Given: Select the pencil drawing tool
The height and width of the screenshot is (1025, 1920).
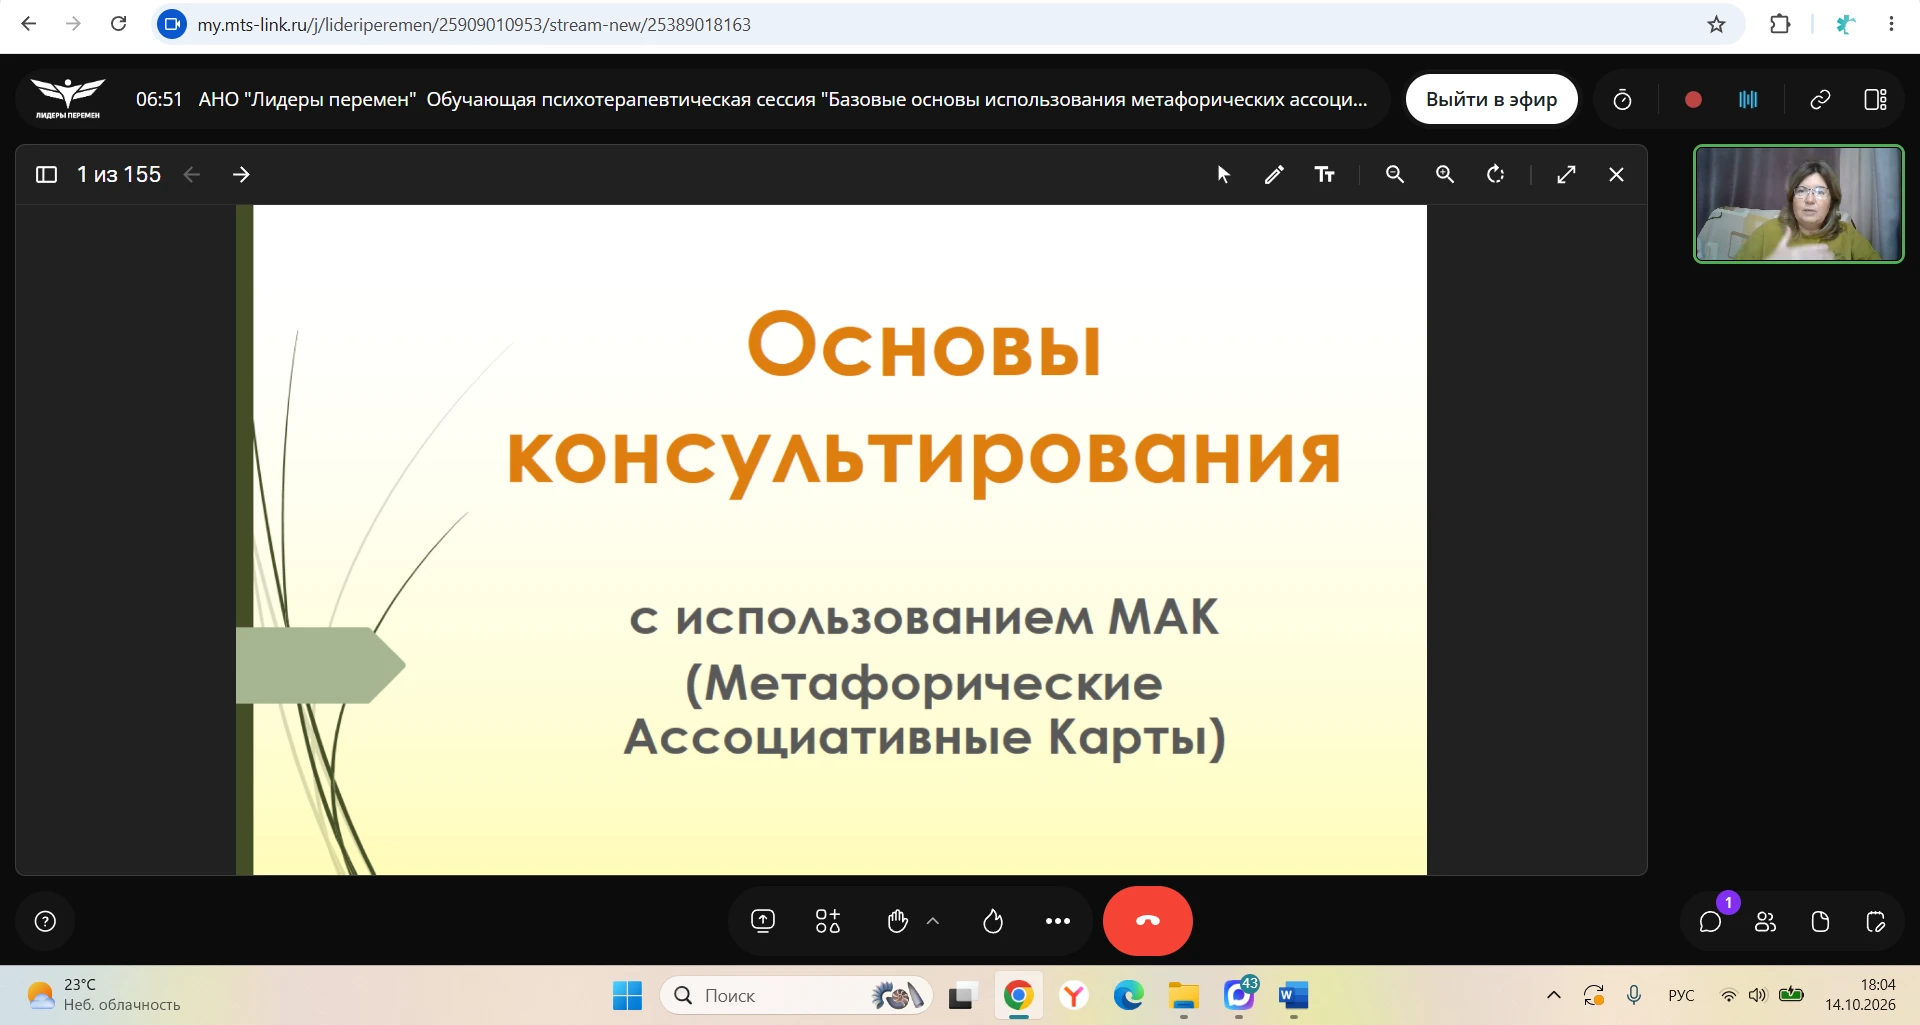Looking at the screenshot, I should [x=1274, y=174].
